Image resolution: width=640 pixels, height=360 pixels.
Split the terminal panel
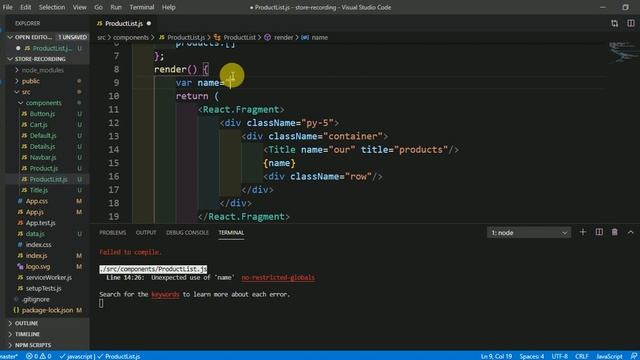point(599,232)
